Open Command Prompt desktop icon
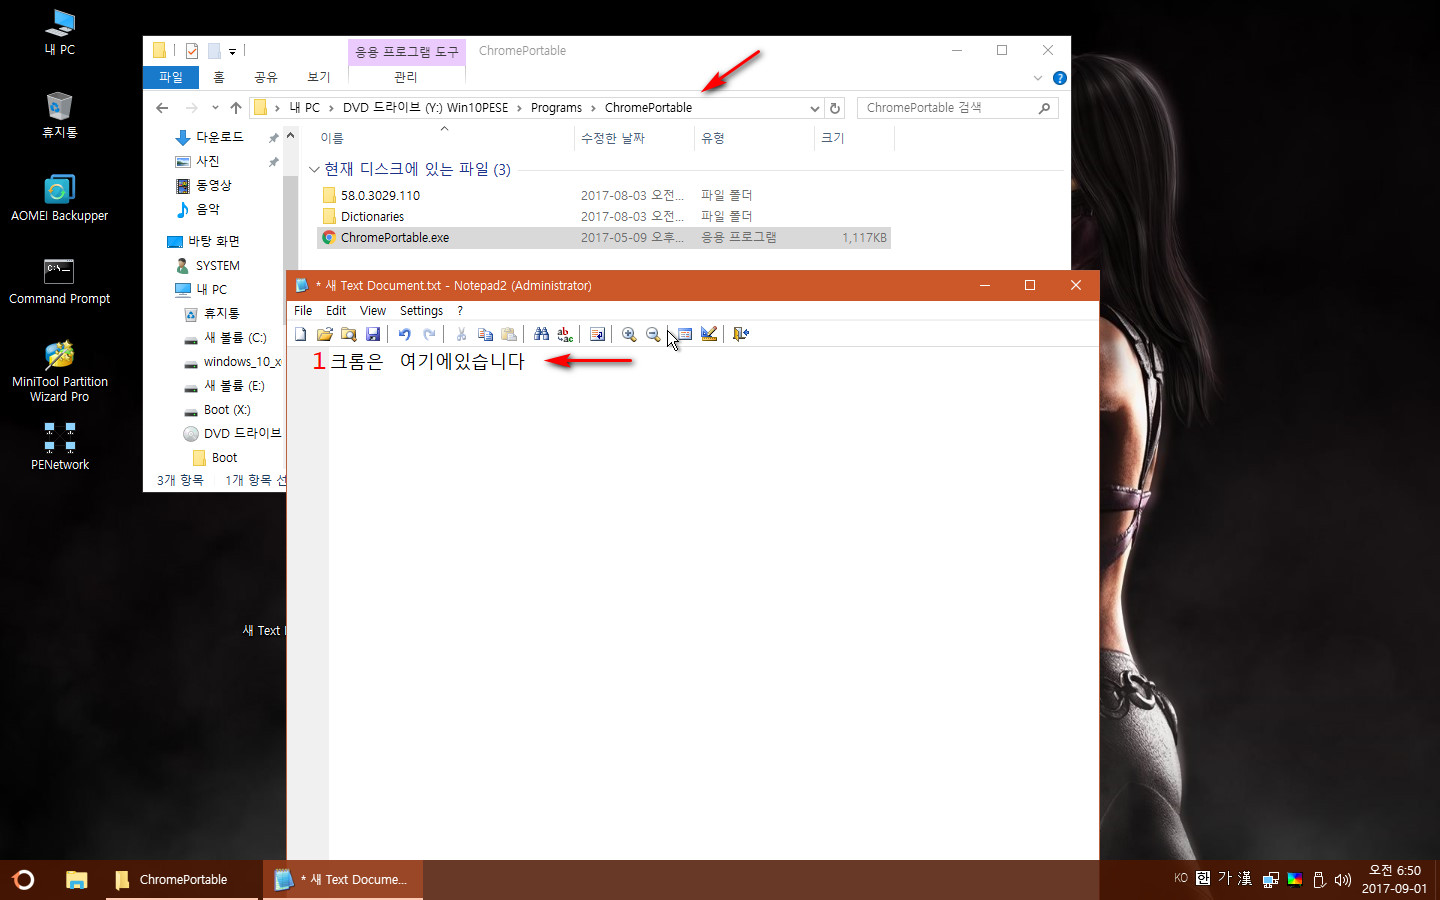Screen dimensions: 1440x900 (x=59, y=280)
